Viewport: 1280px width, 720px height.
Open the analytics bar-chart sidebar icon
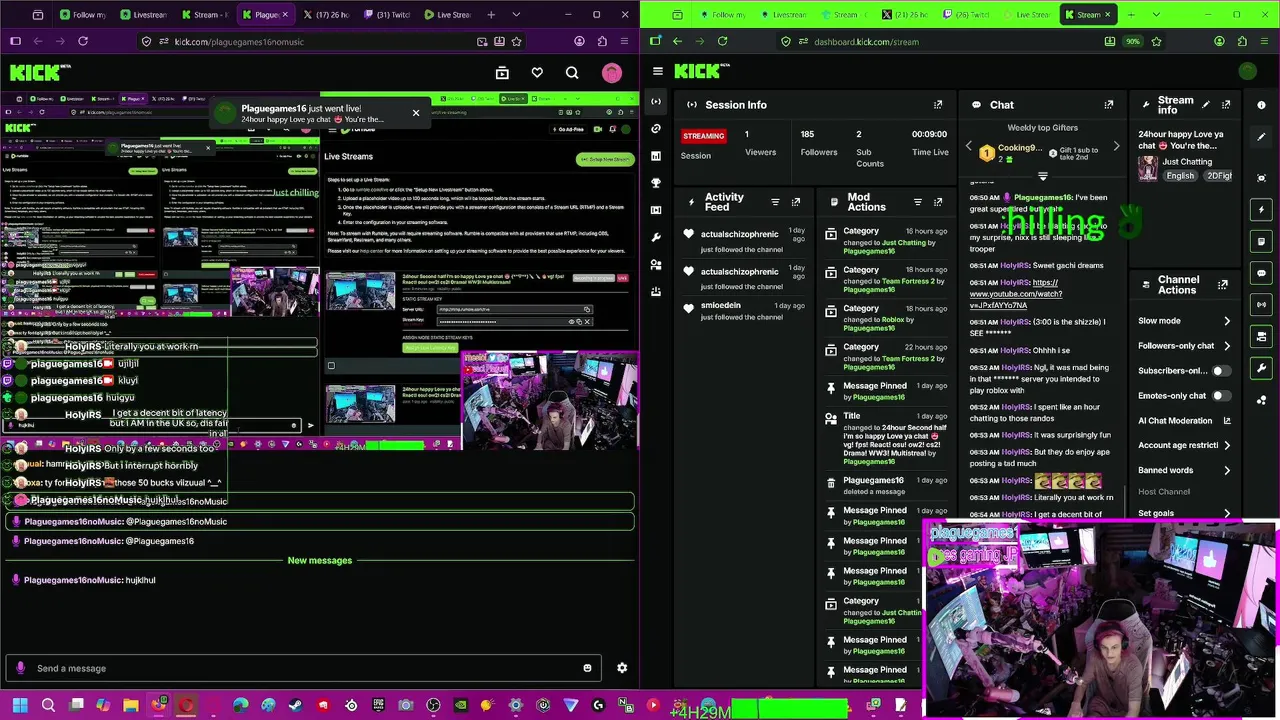point(656,155)
